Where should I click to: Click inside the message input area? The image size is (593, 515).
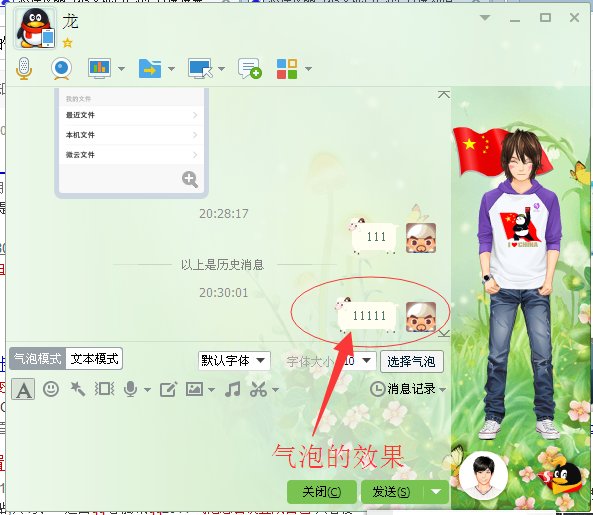227,439
